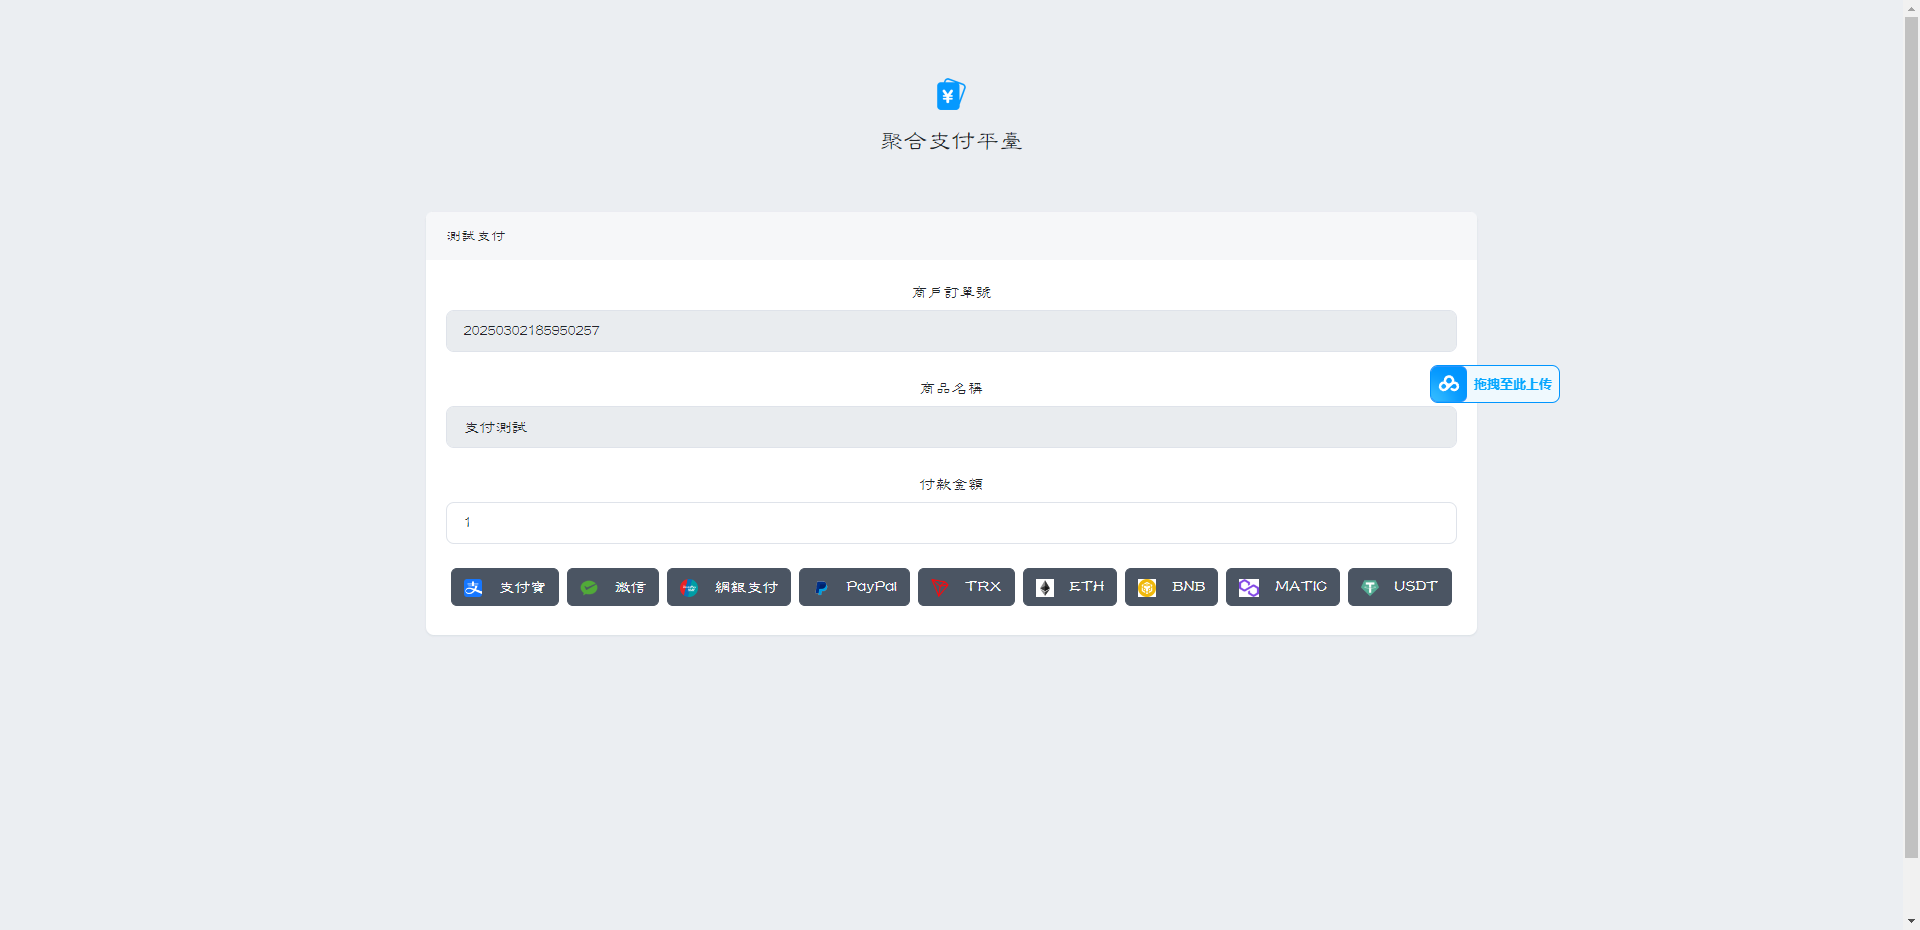Click the scrollbar down arrow

click(1912, 921)
